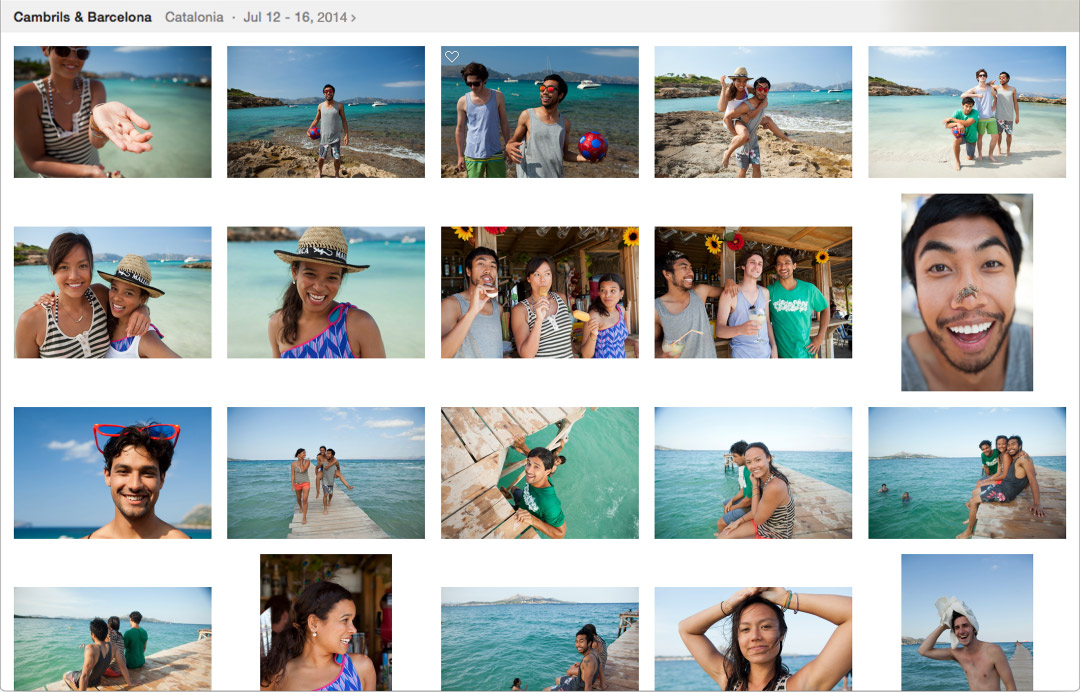Click the Catalonia location label
1080x692 pixels.
pyautogui.click(x=194, y=17)
